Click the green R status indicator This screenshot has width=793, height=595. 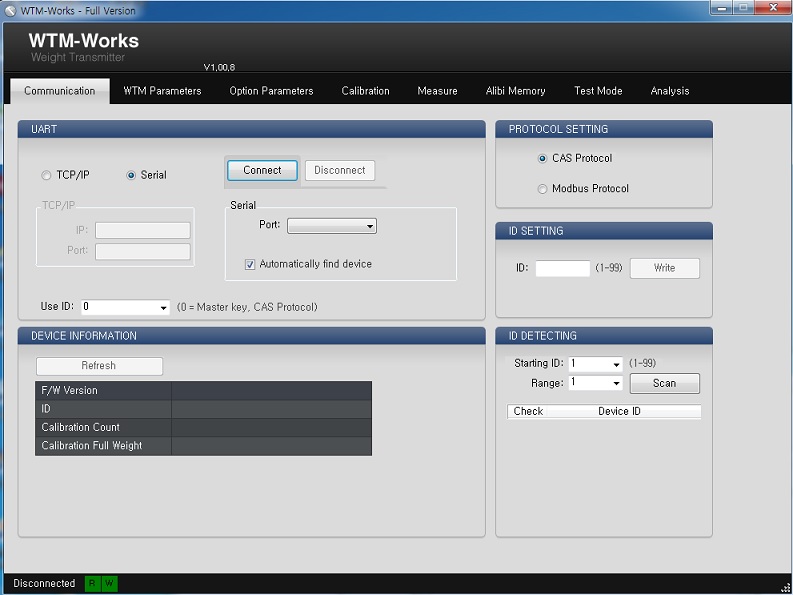click(92, 583)
